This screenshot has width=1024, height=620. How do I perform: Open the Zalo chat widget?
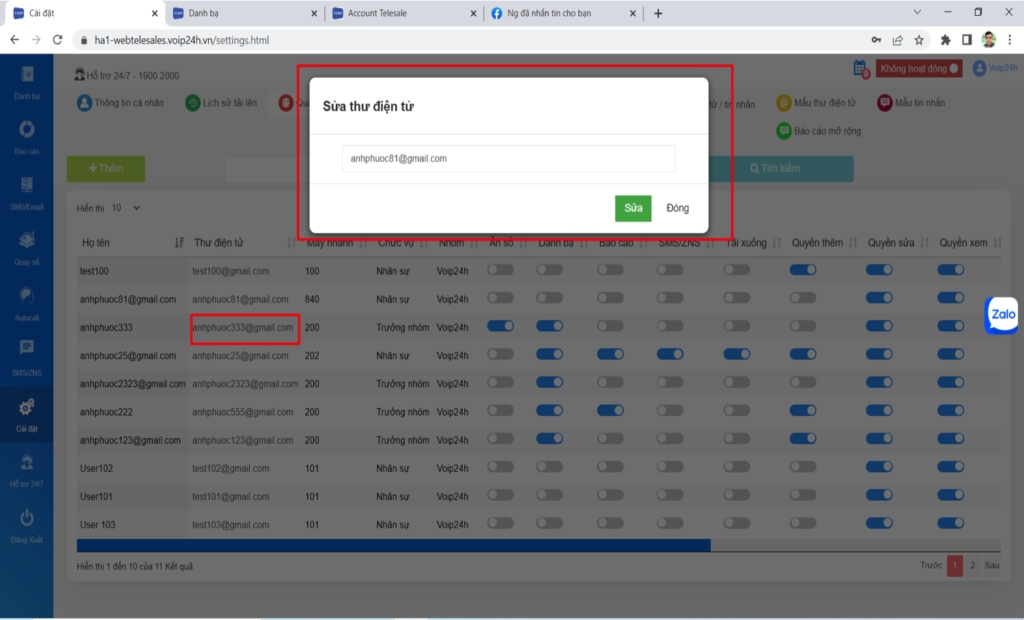coord(1002,314)
